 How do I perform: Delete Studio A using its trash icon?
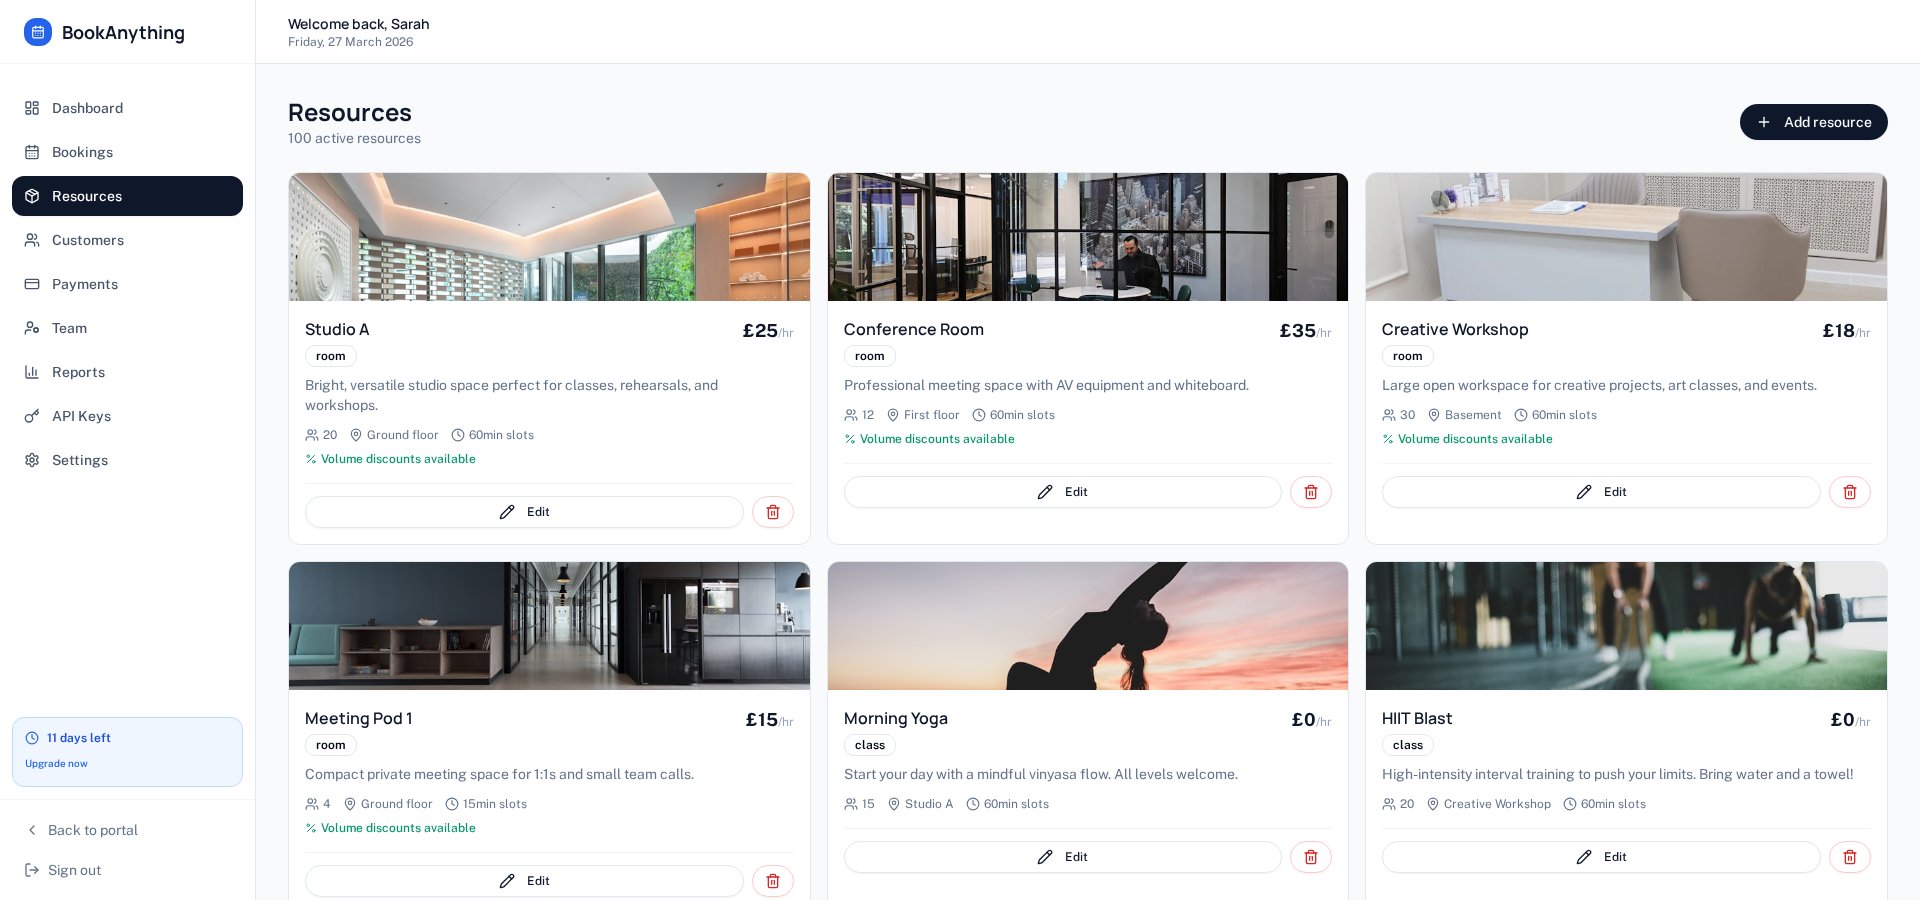point(773,512)
